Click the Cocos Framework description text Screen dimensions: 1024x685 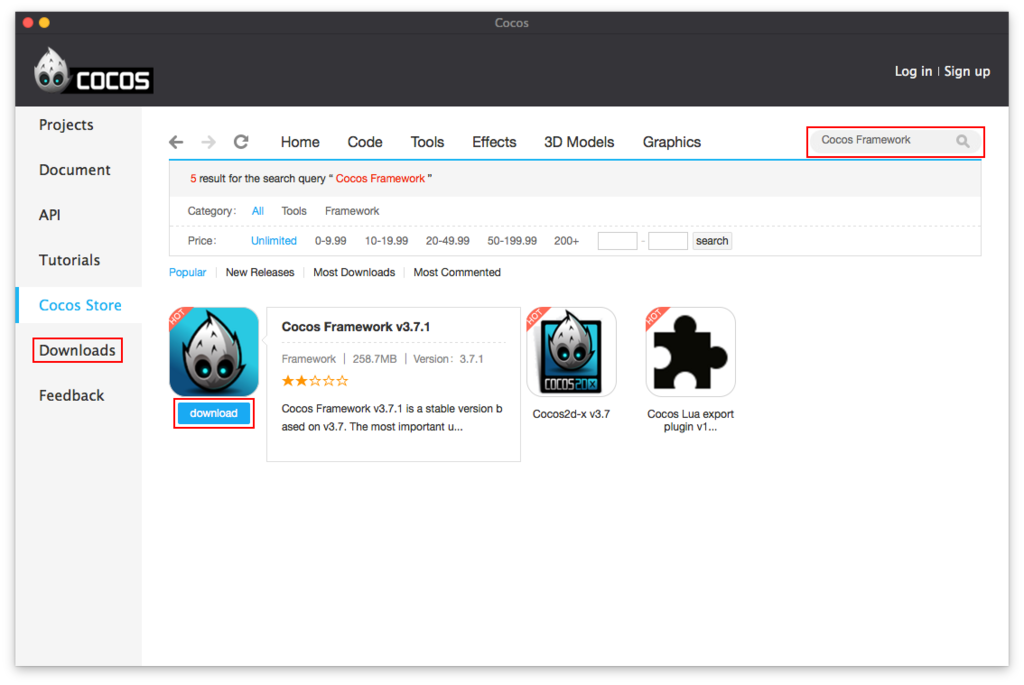[392, 418]
